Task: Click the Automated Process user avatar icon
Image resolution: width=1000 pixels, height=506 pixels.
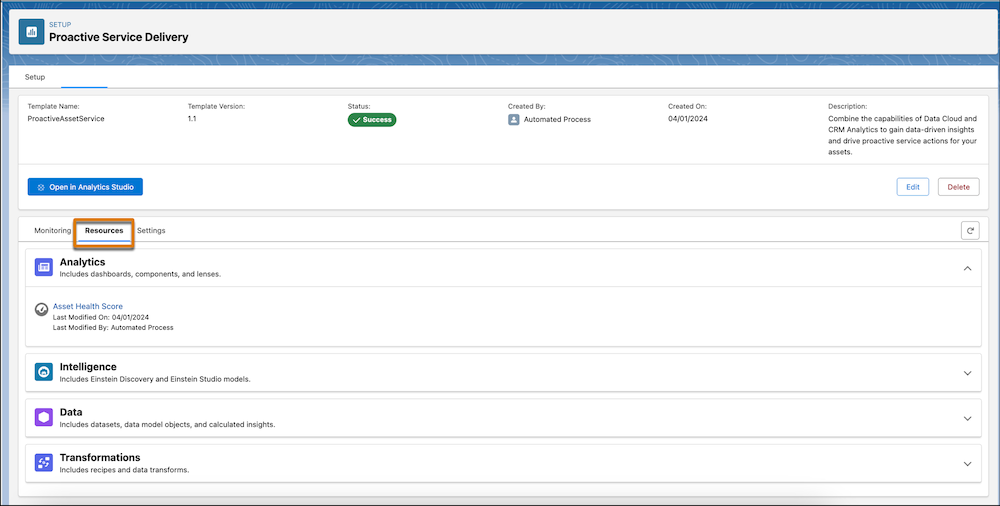Action: 513,119
